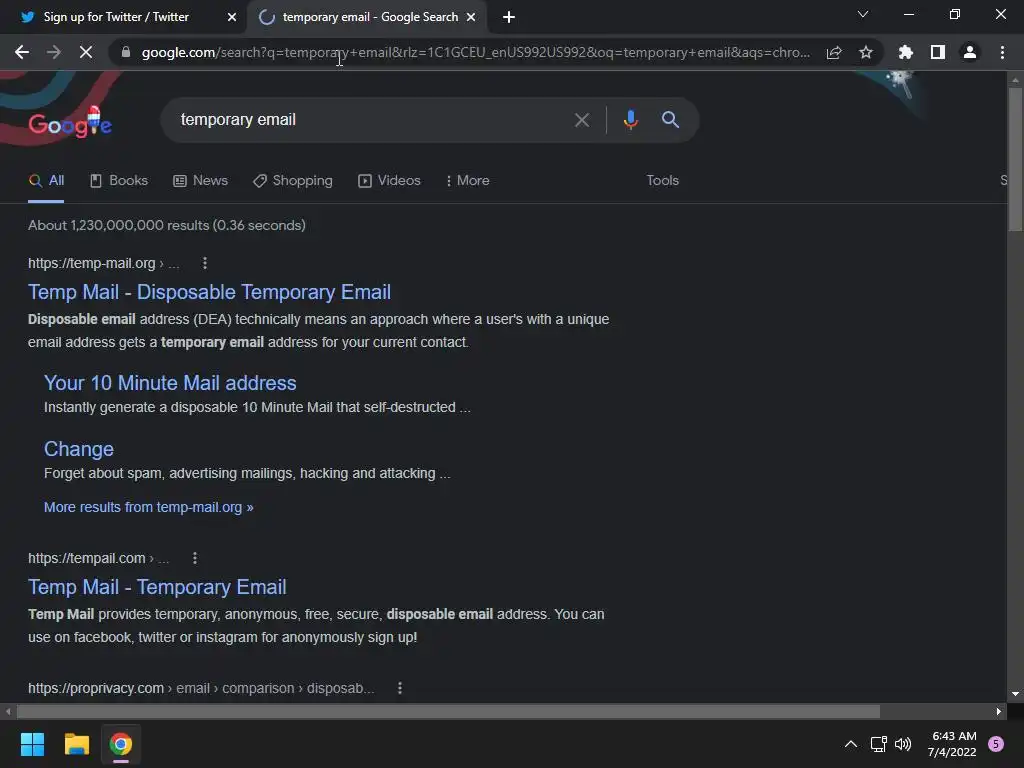Image resolution: width=1024 pixels, height=768 pixels.
Task: Click the vertical scrollbar thumb
Action: click(1015, 159)
